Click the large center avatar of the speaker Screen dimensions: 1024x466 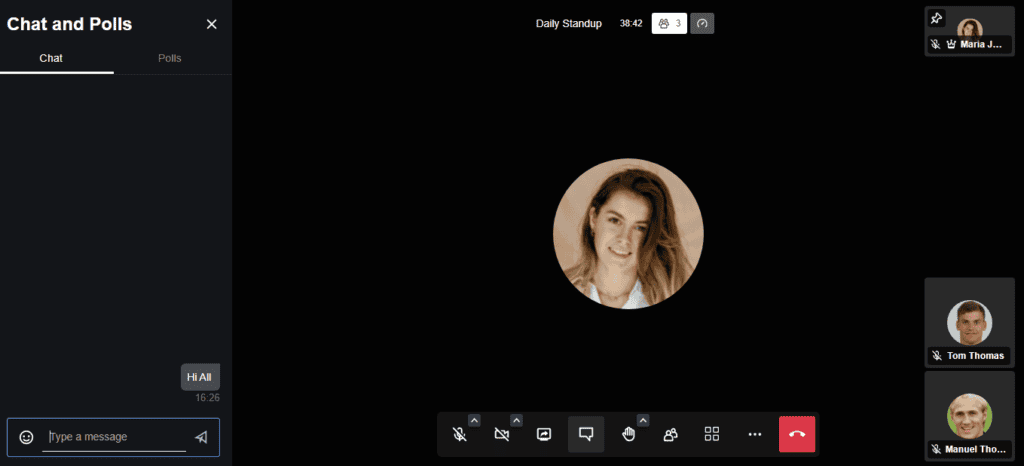628,234
